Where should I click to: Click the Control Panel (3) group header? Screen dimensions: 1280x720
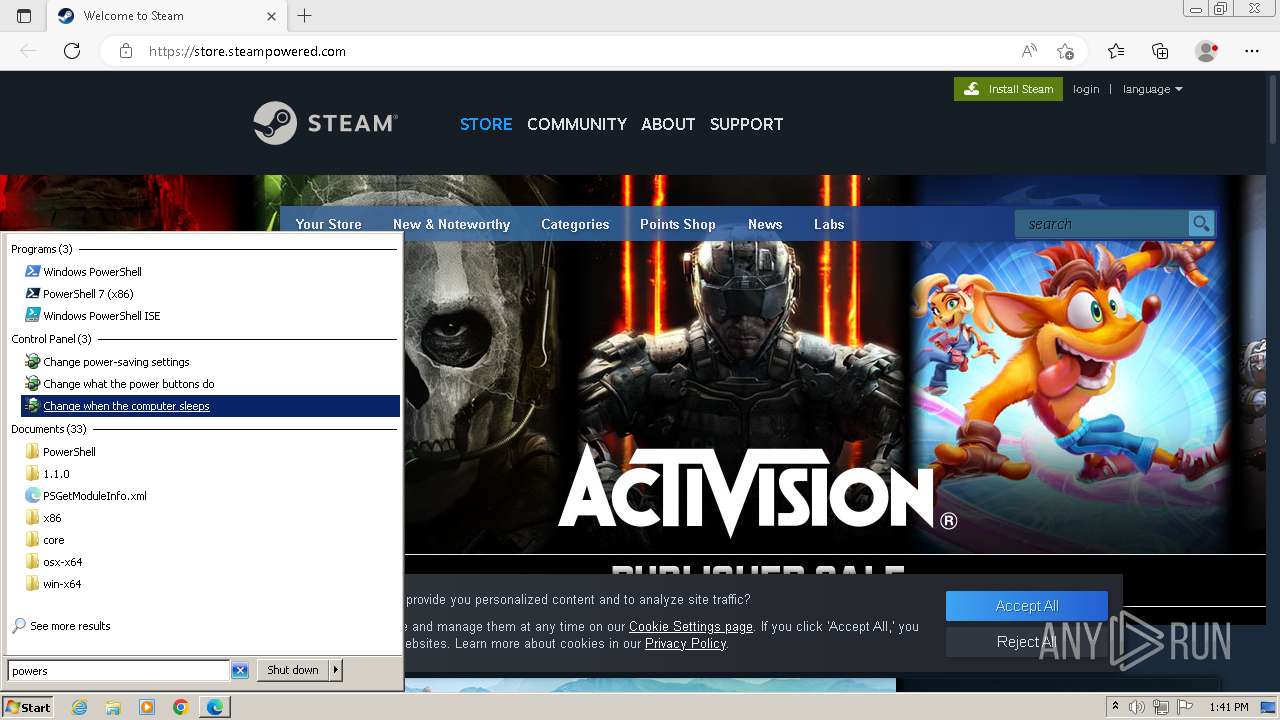pos(51,339)
